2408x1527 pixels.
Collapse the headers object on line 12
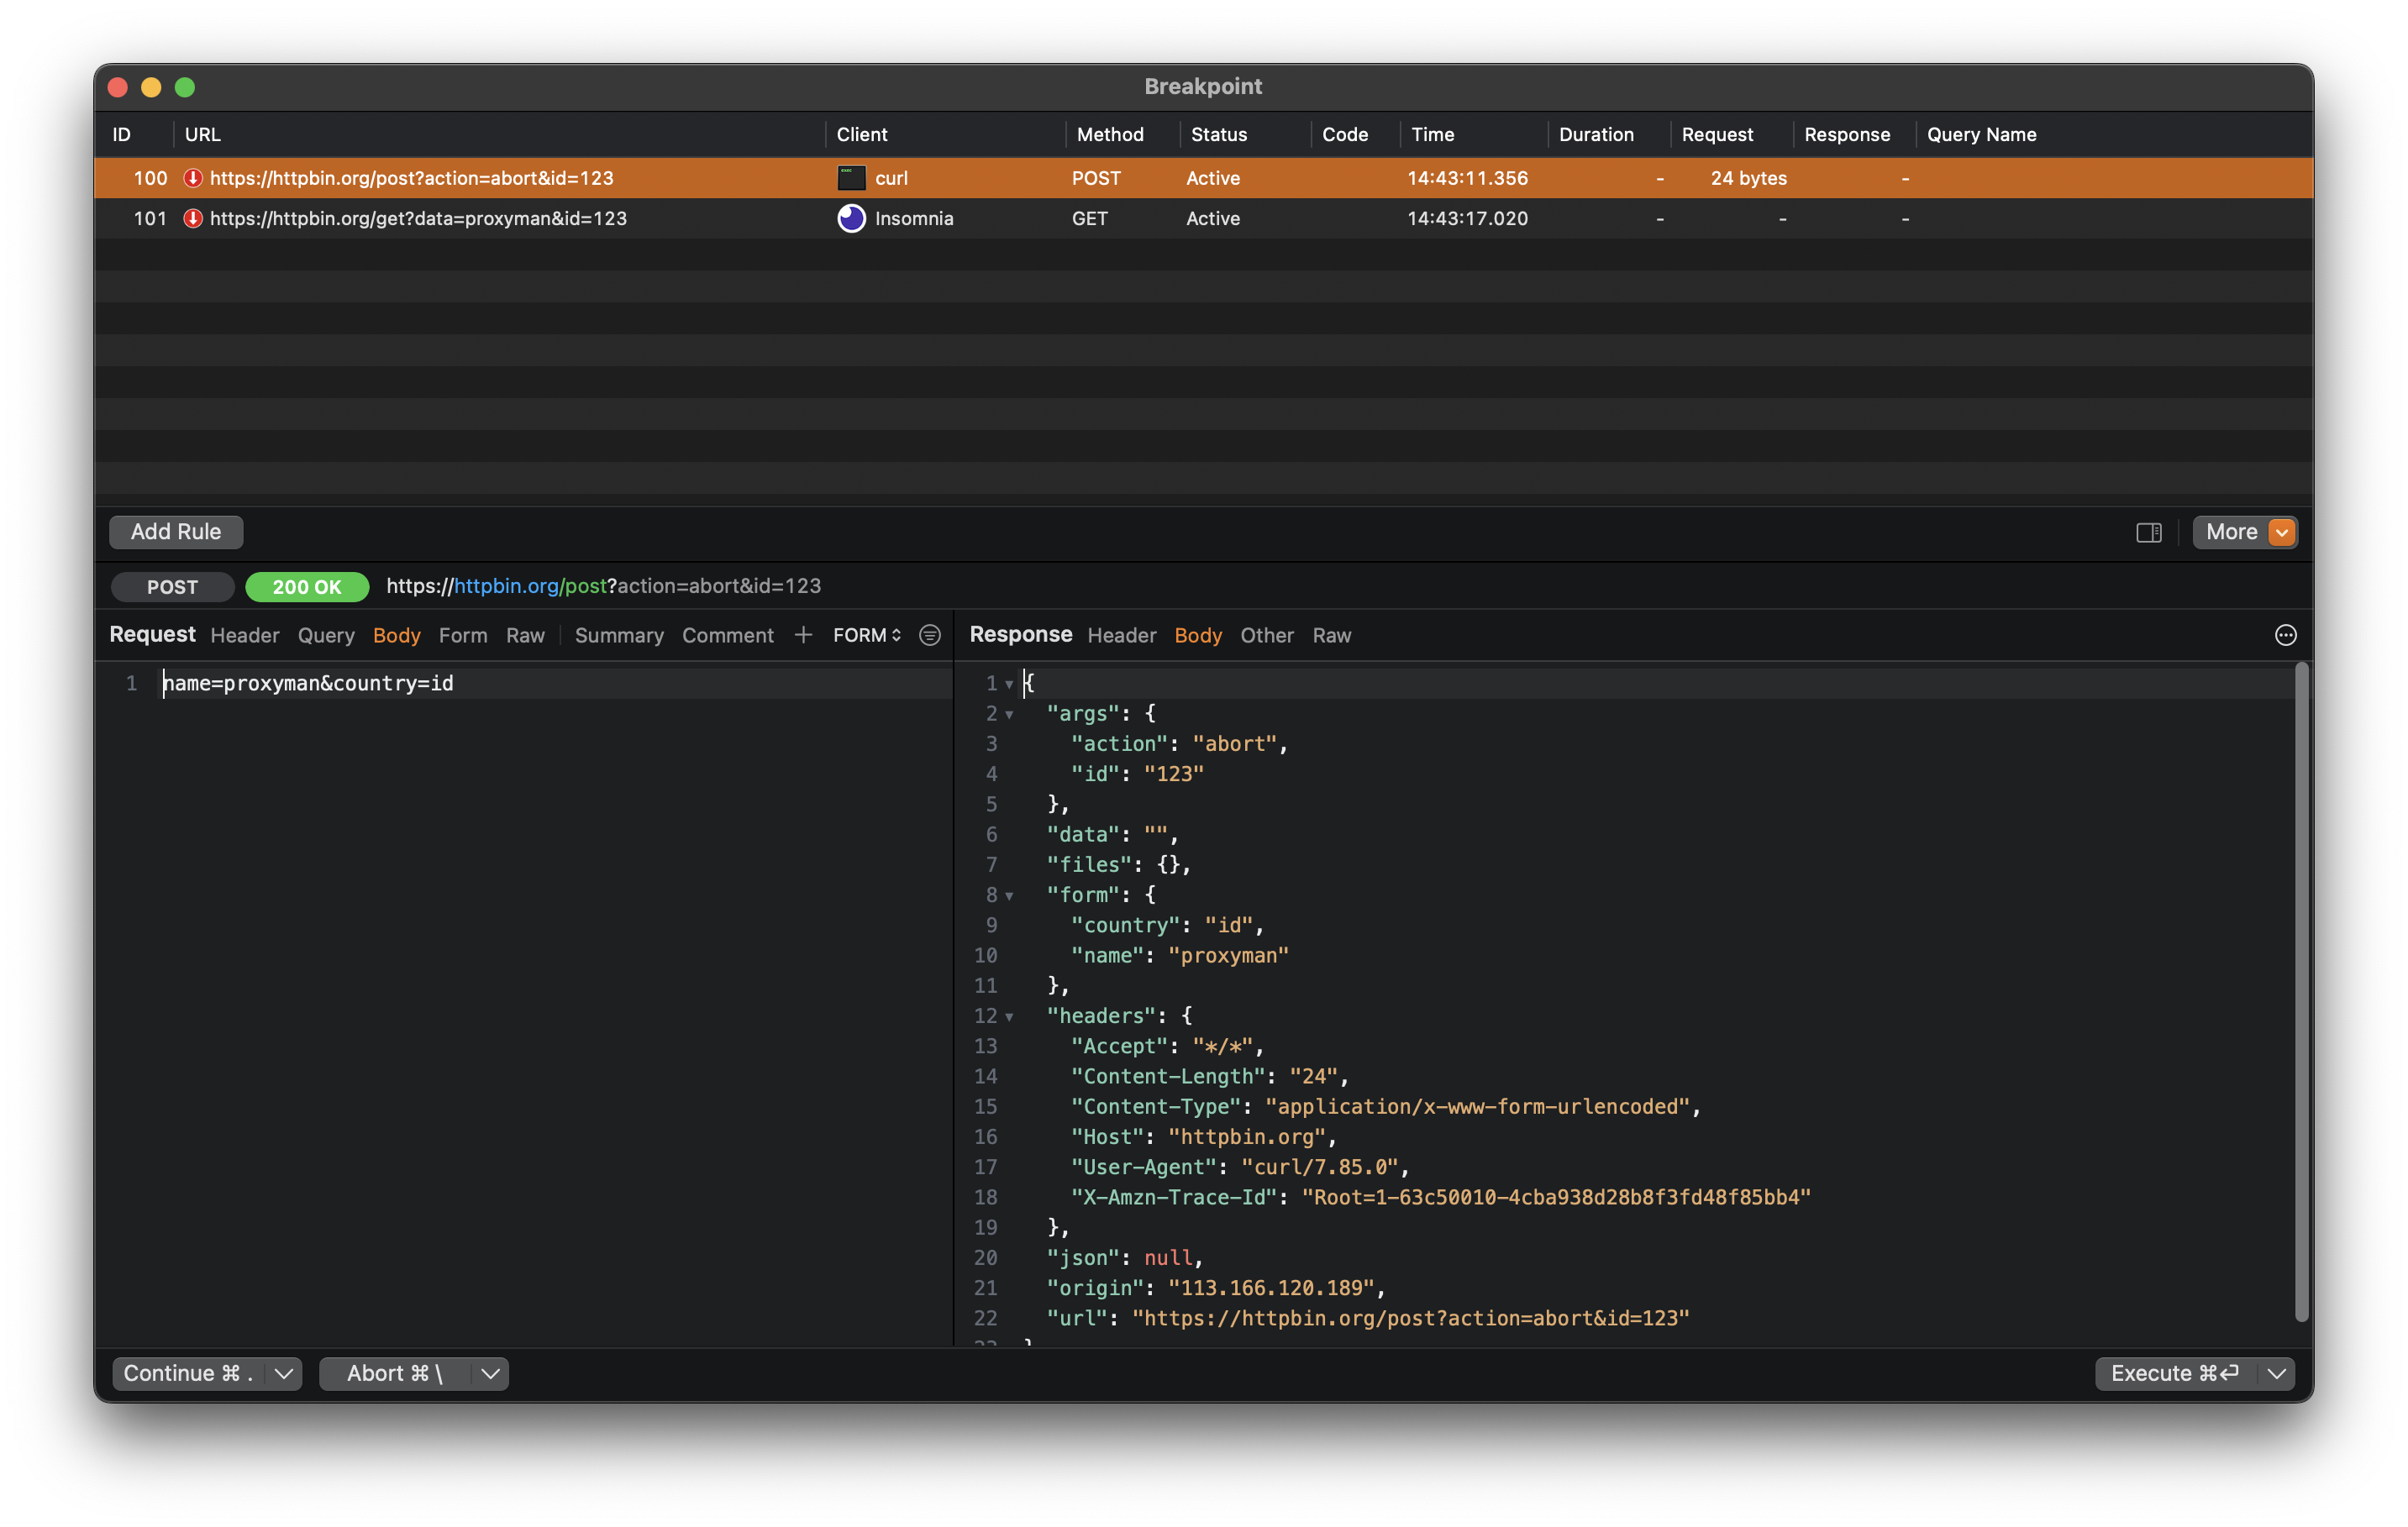(x=1009, y=1016)
